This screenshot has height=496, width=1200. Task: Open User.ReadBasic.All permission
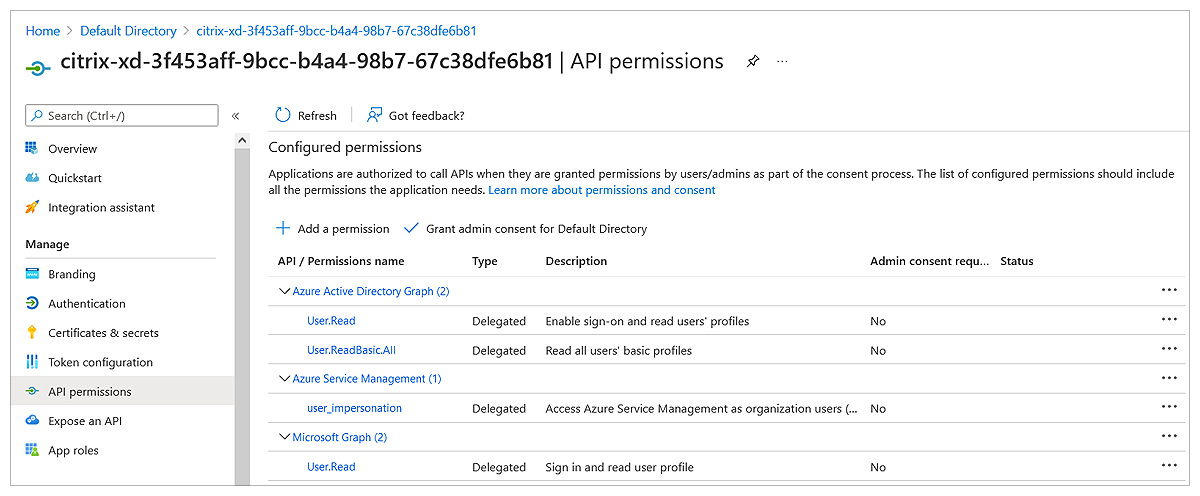point(351,350)
